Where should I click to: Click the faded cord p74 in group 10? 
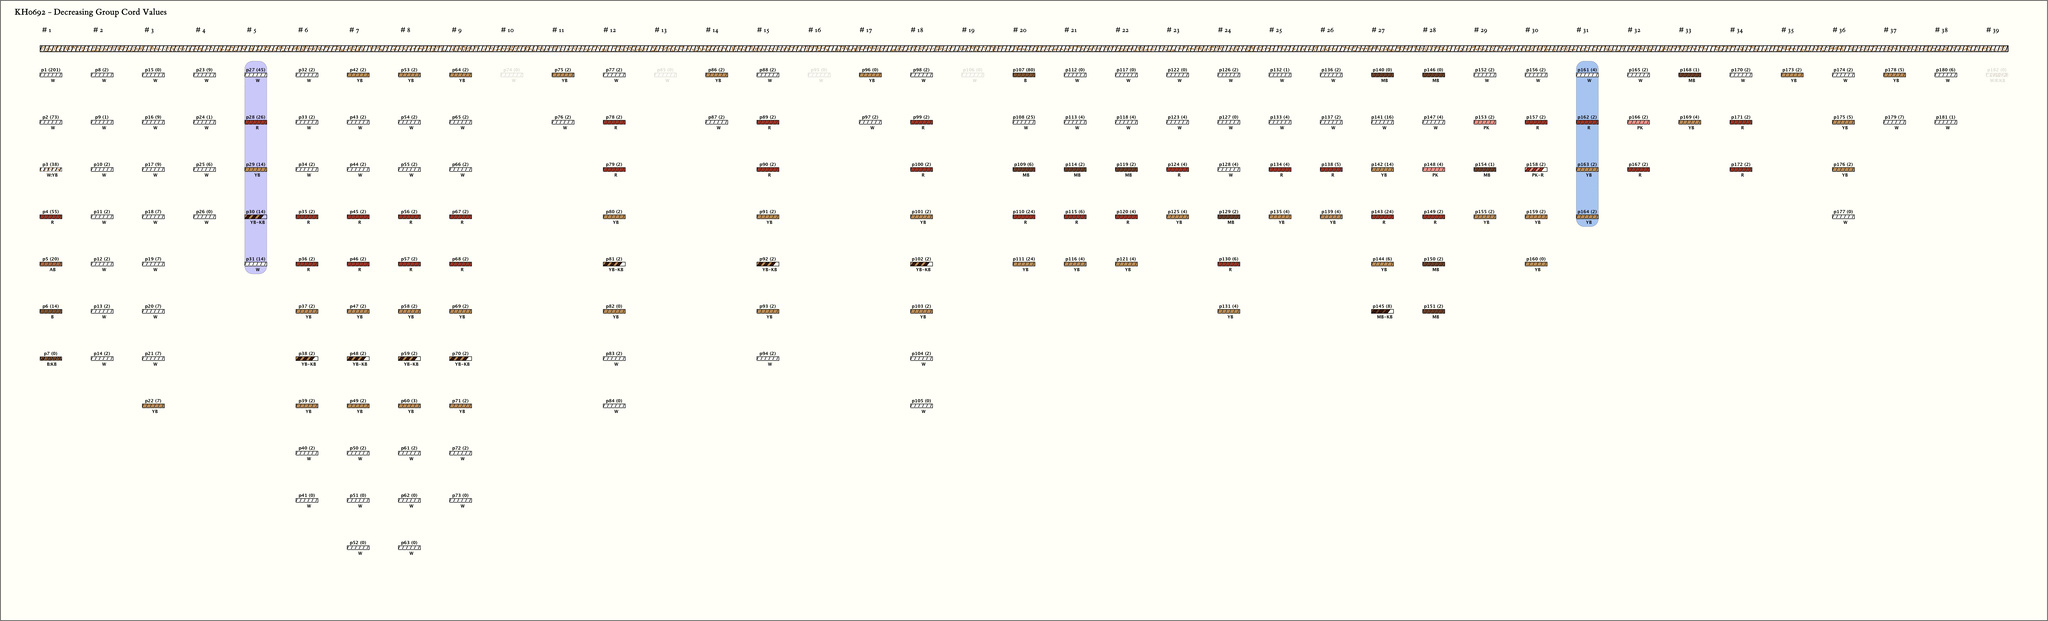(x=511, y=75)
